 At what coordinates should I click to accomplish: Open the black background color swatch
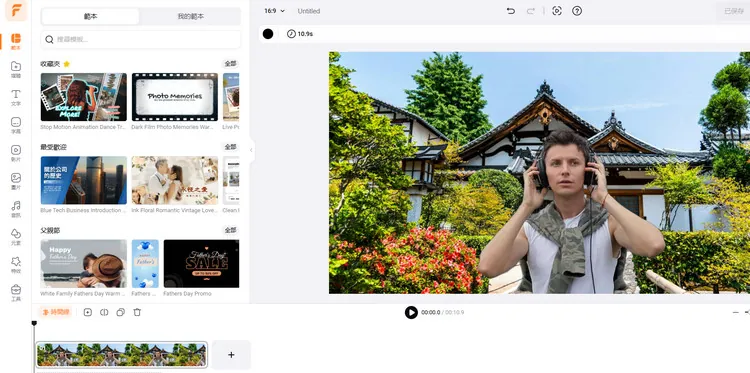(x=268, y=34)
